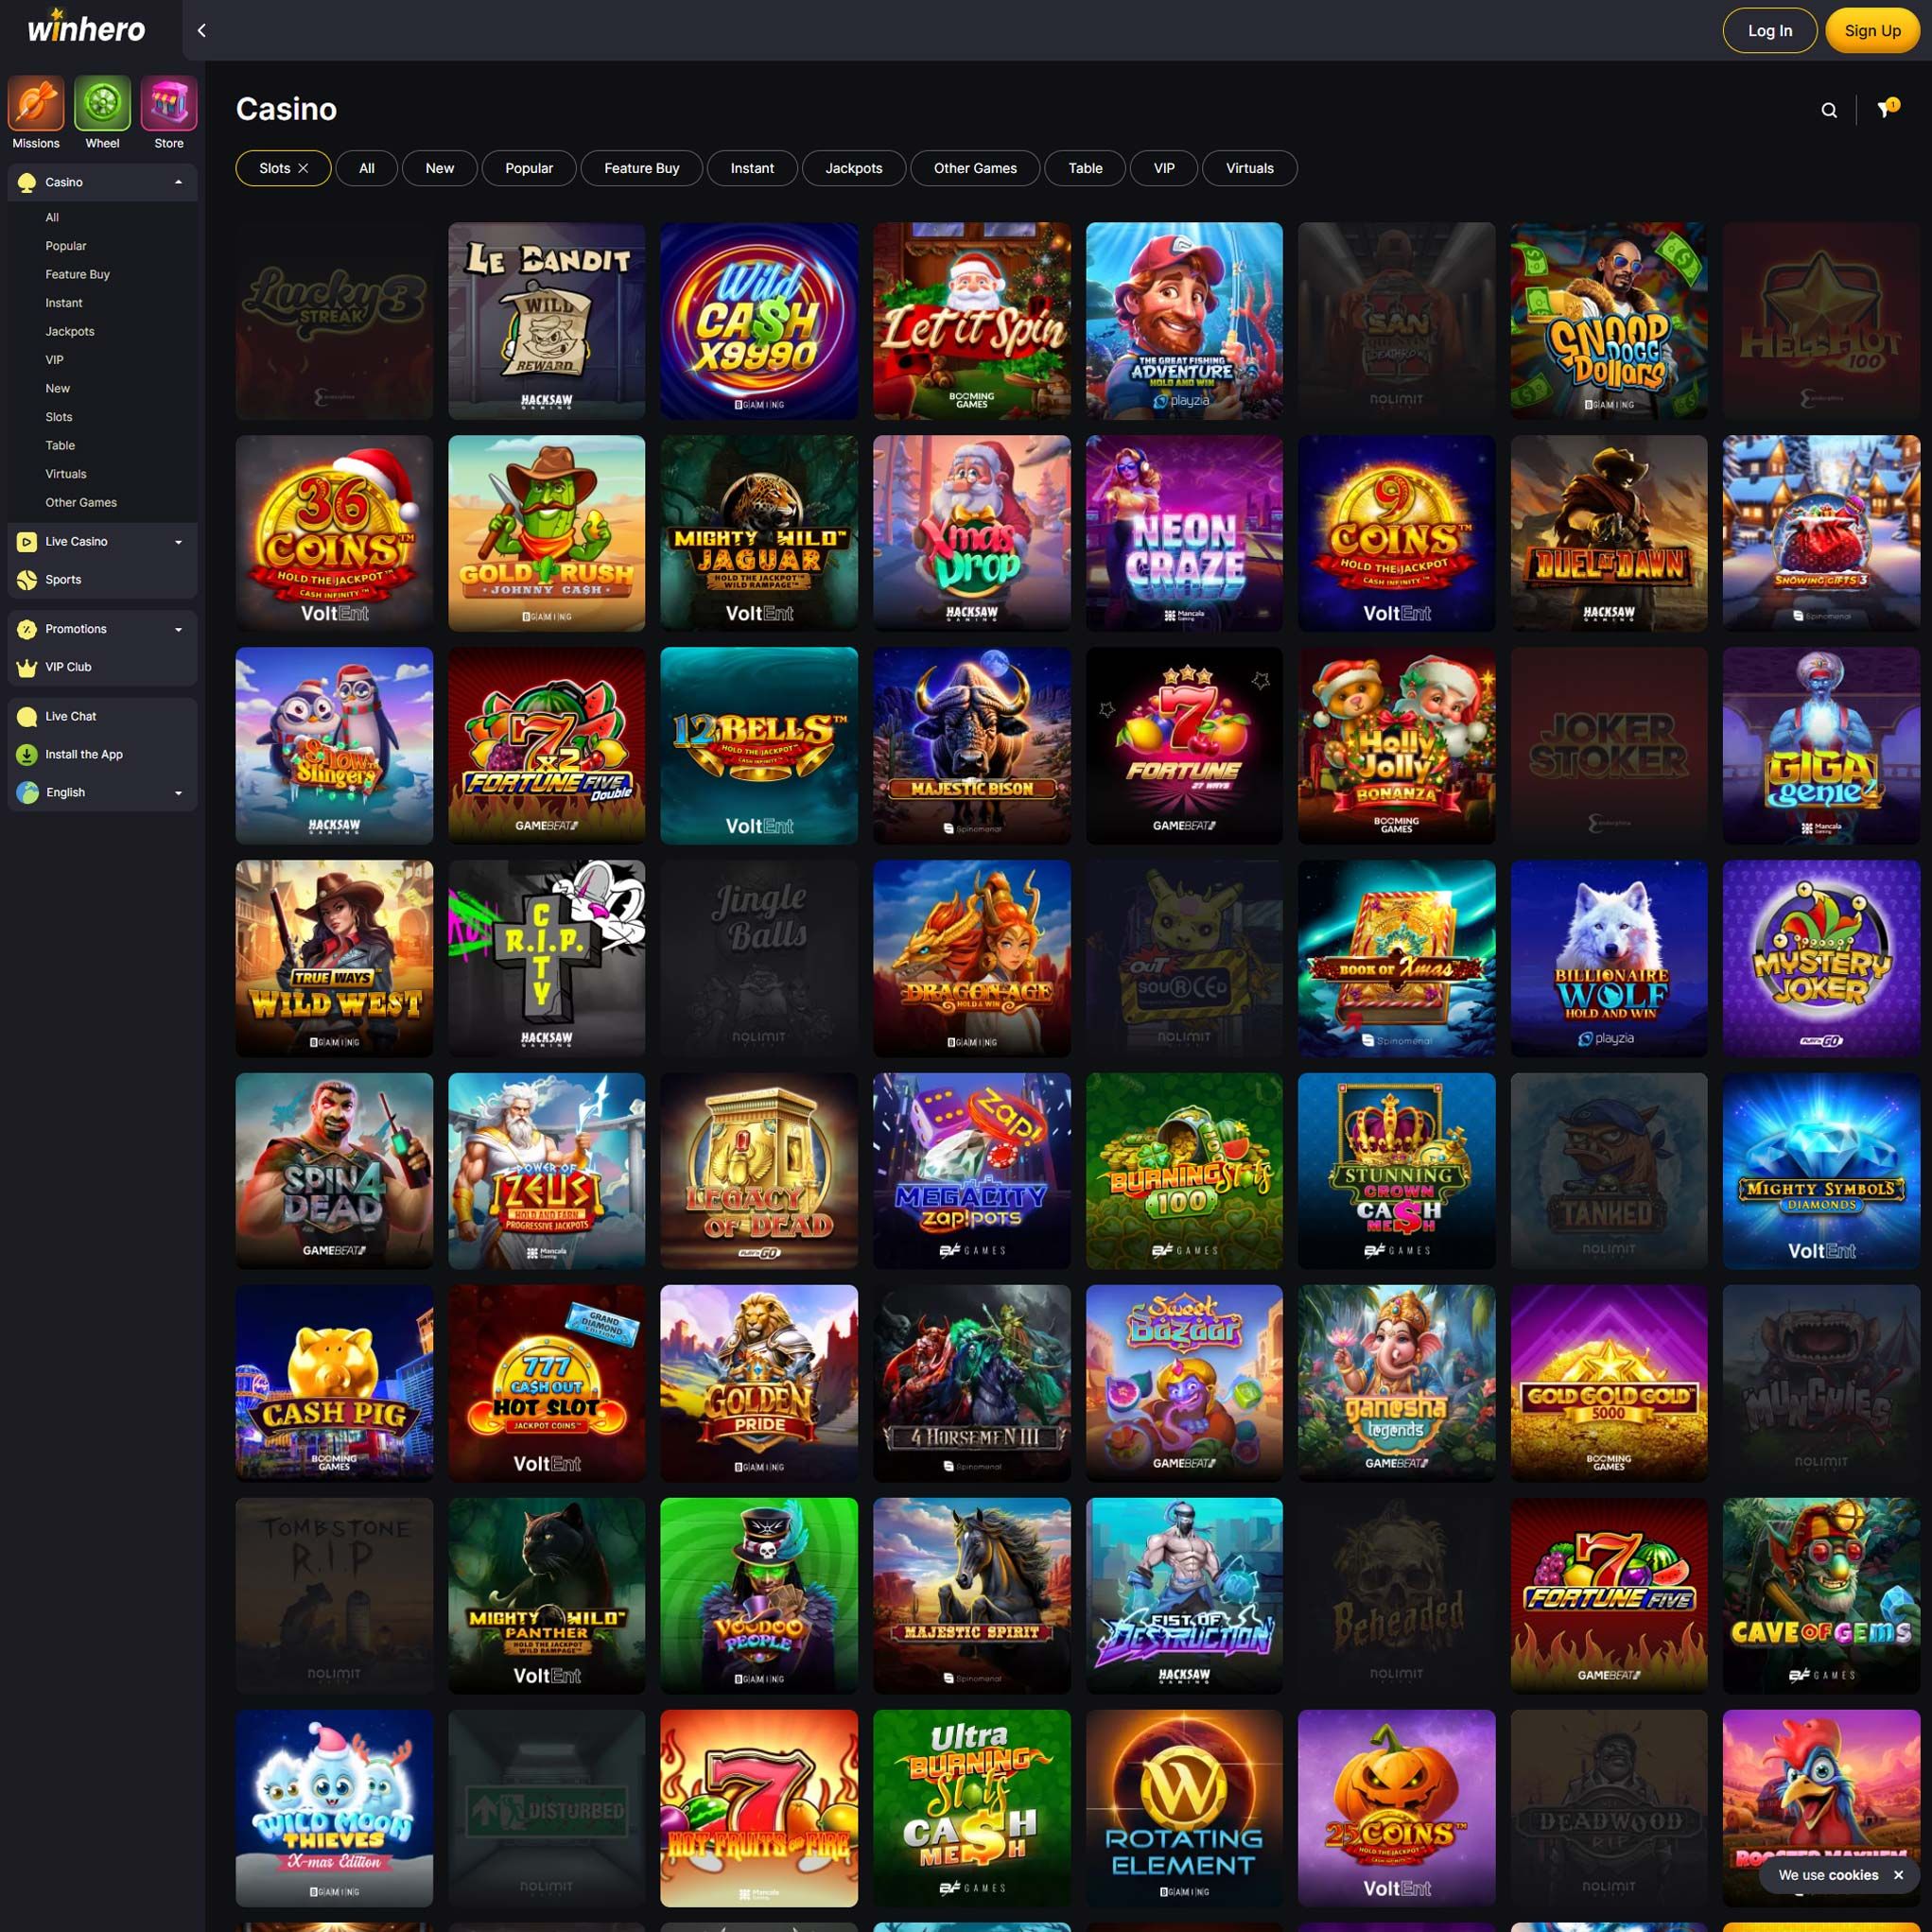Open Power of Zeus game
This screenshot has height=1932, width=1932.
pos(547,1171)
